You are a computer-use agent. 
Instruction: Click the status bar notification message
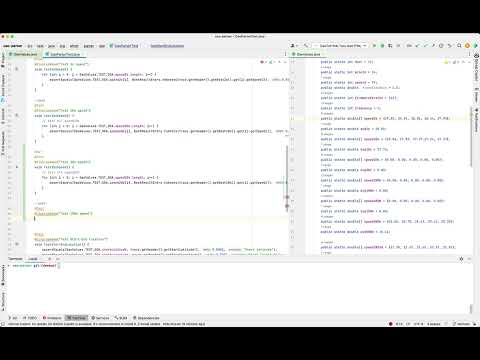point(107,324)
